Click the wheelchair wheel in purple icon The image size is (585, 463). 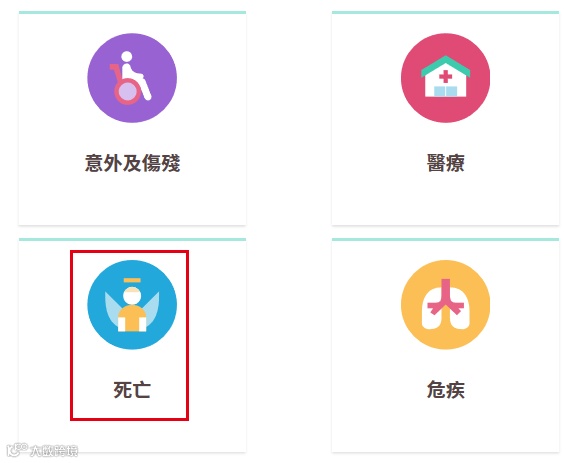click(128, 91)
